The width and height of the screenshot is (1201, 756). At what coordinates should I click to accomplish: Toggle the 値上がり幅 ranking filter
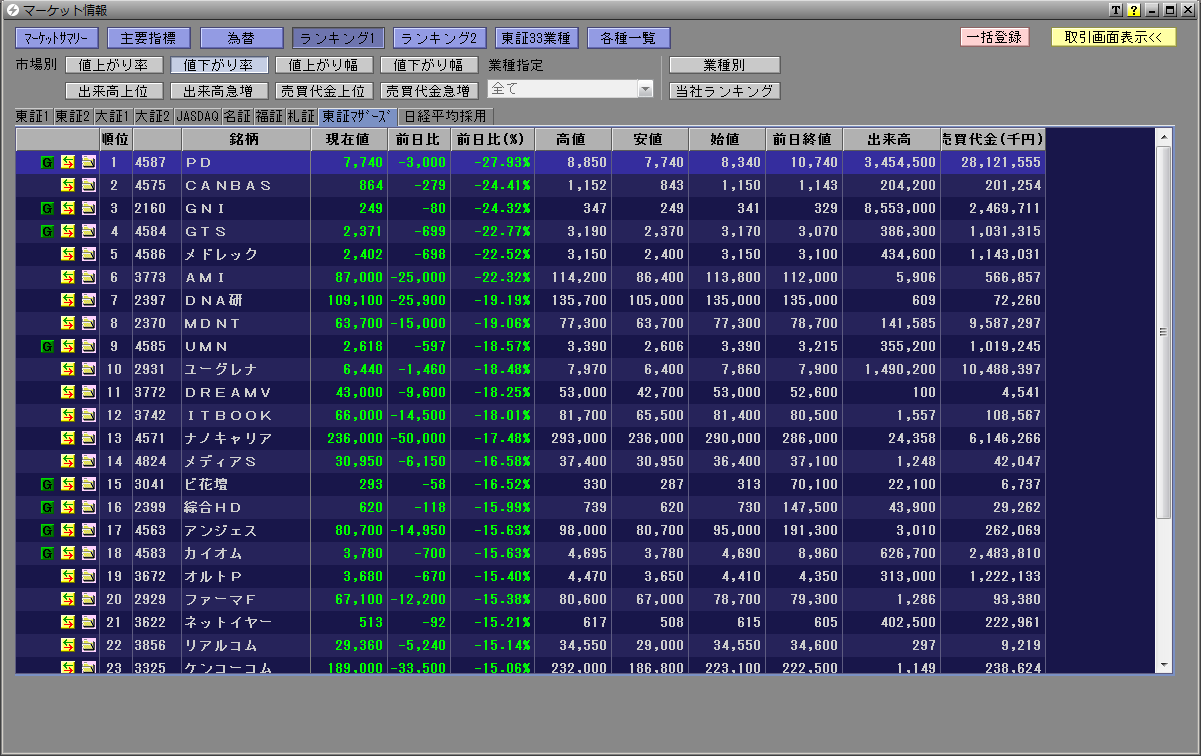click(x=324, y=65)
